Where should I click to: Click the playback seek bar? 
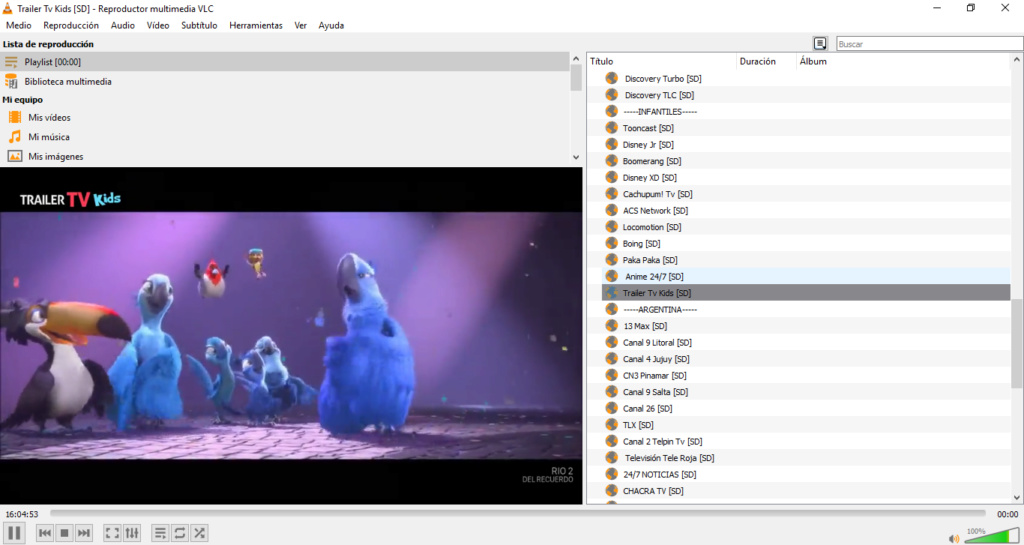point(517,514)
